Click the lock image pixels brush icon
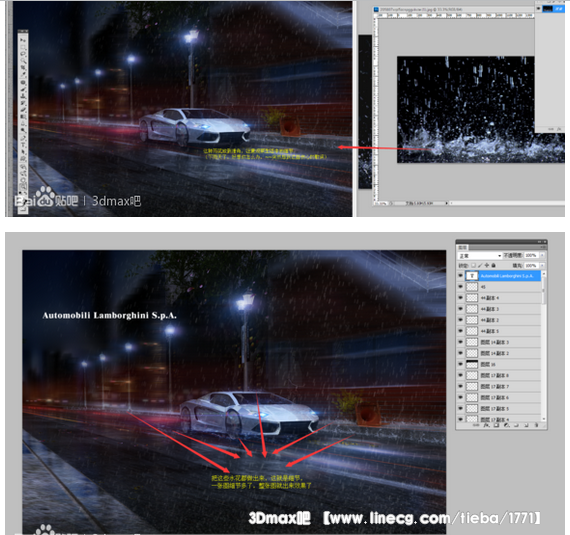The height and width of the screenshot is (535, 570). point(480,265)
